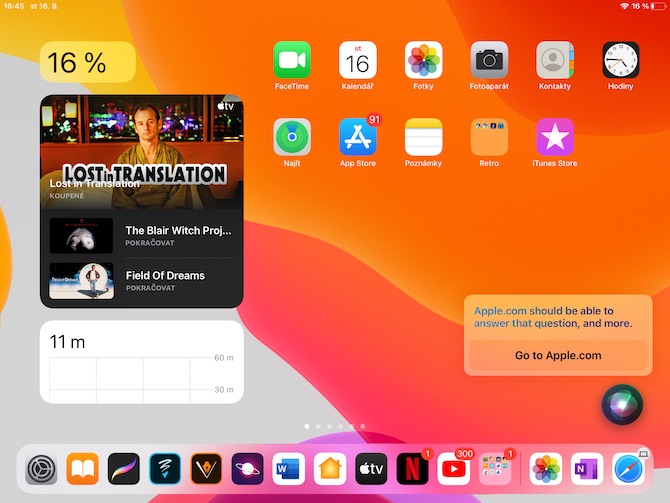
Task: Open Settings from the dock
Action: coord(41,469)
